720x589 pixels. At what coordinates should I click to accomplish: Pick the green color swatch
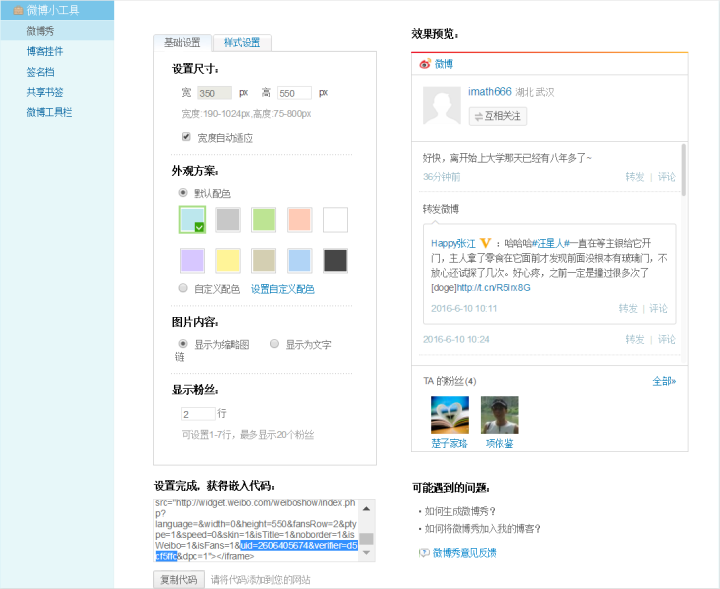264,220
